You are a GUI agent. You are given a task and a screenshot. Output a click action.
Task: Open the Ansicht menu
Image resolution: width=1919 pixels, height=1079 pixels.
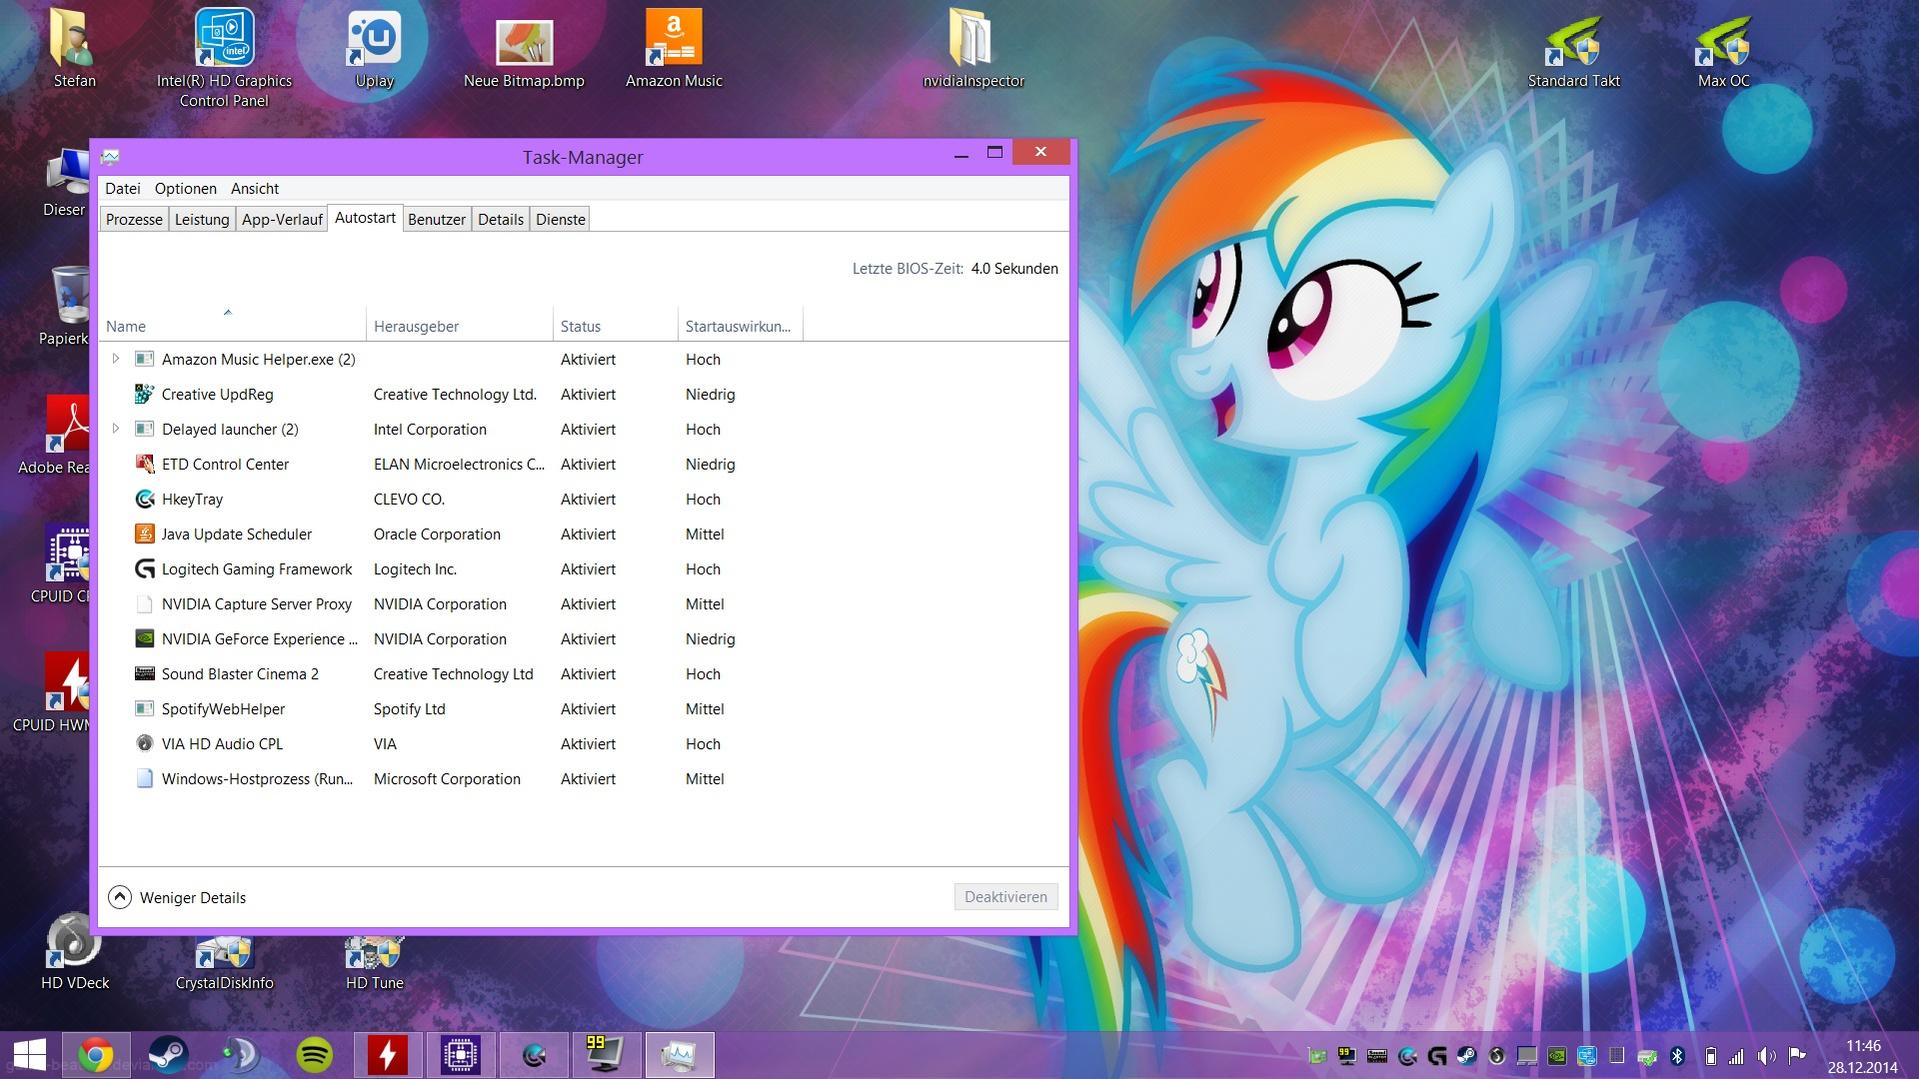(x=255, y=188)
